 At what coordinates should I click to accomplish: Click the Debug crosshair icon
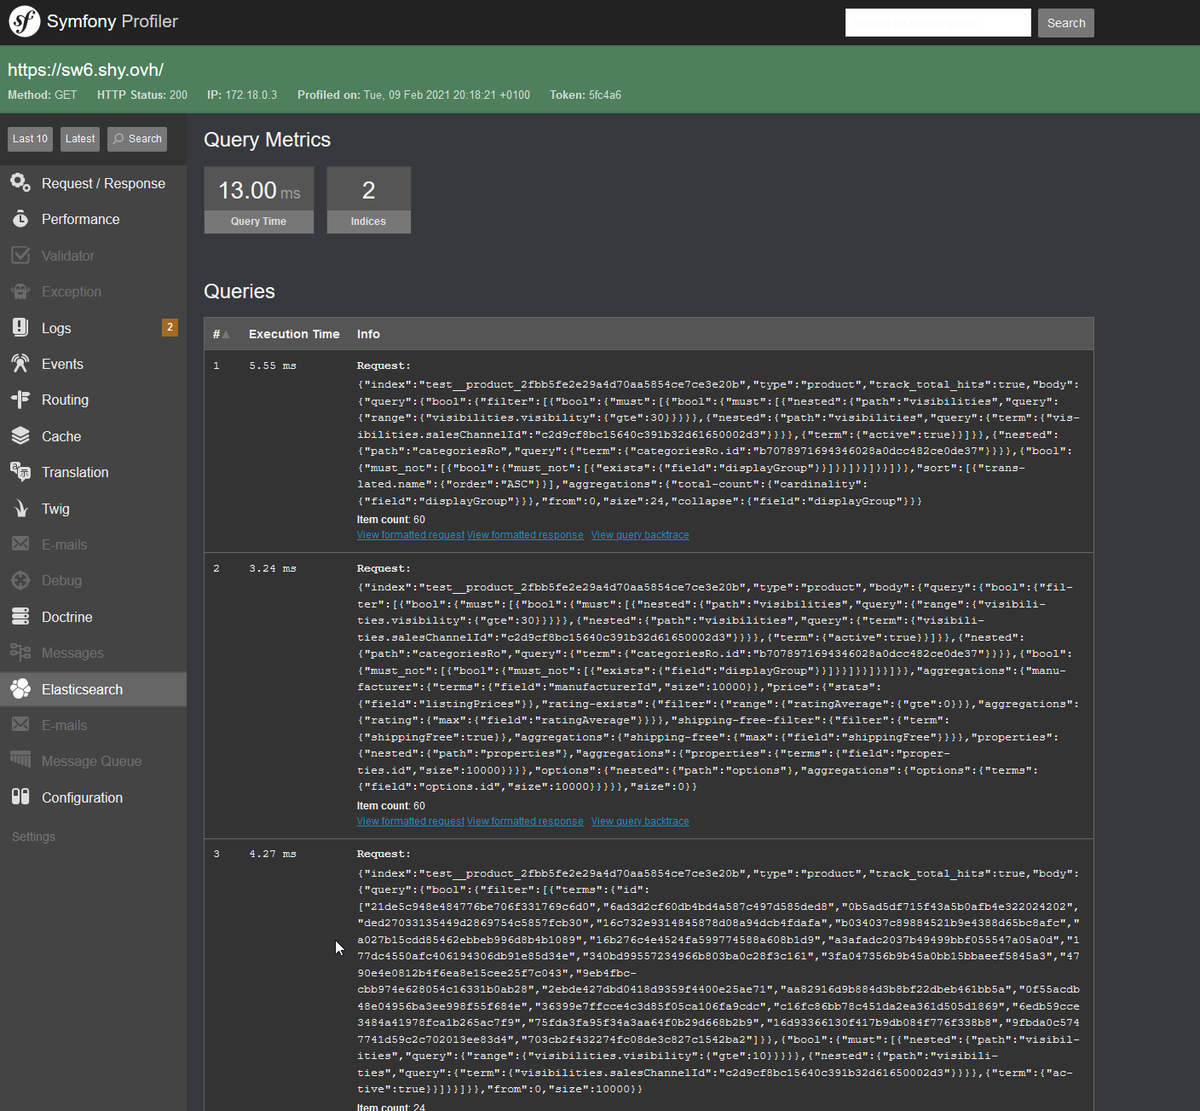[20, 580]
